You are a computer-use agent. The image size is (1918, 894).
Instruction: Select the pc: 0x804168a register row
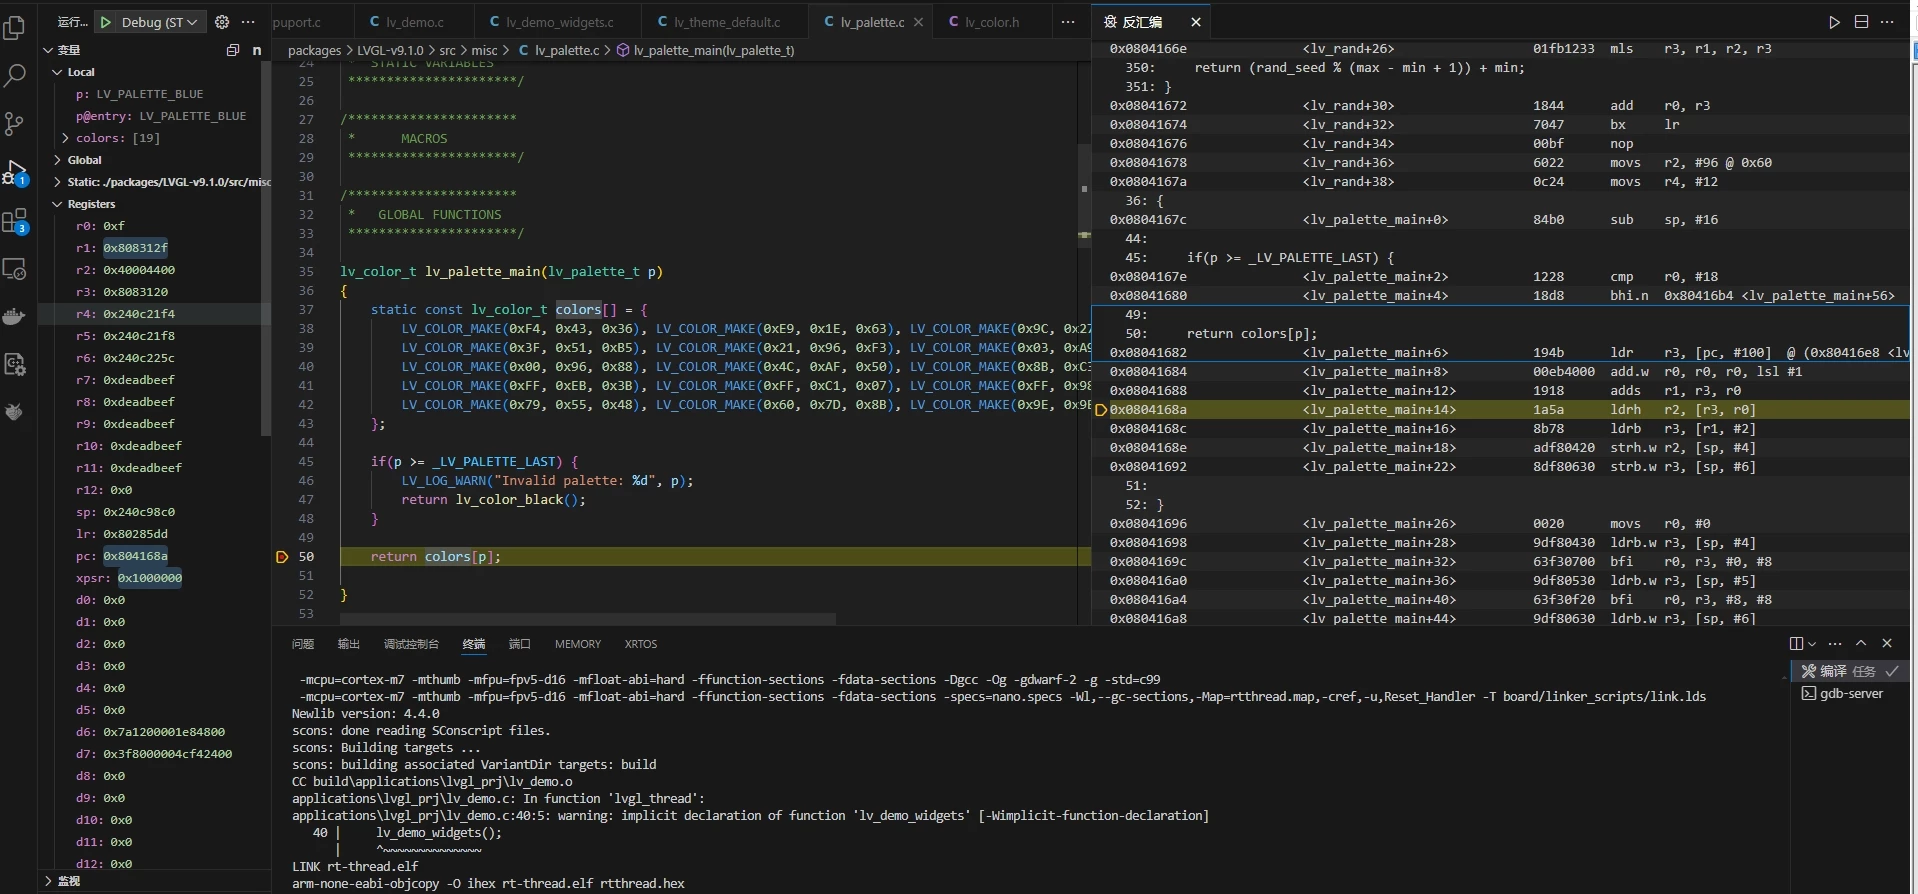[x=154, y=556]
